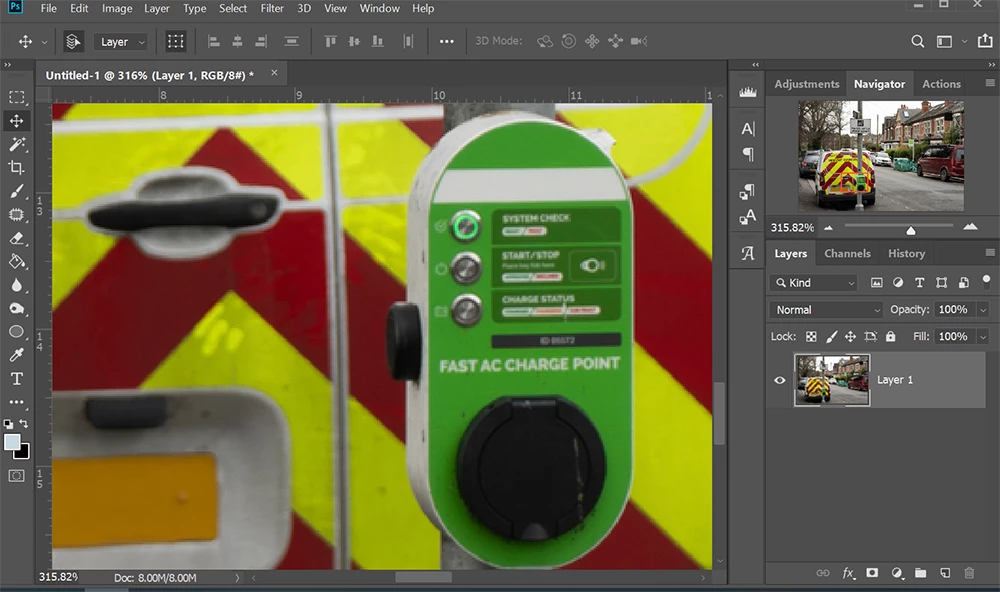1000x592 pixels.
Task: Delete layer using the trash icon
Action: [x=968, y=573]
